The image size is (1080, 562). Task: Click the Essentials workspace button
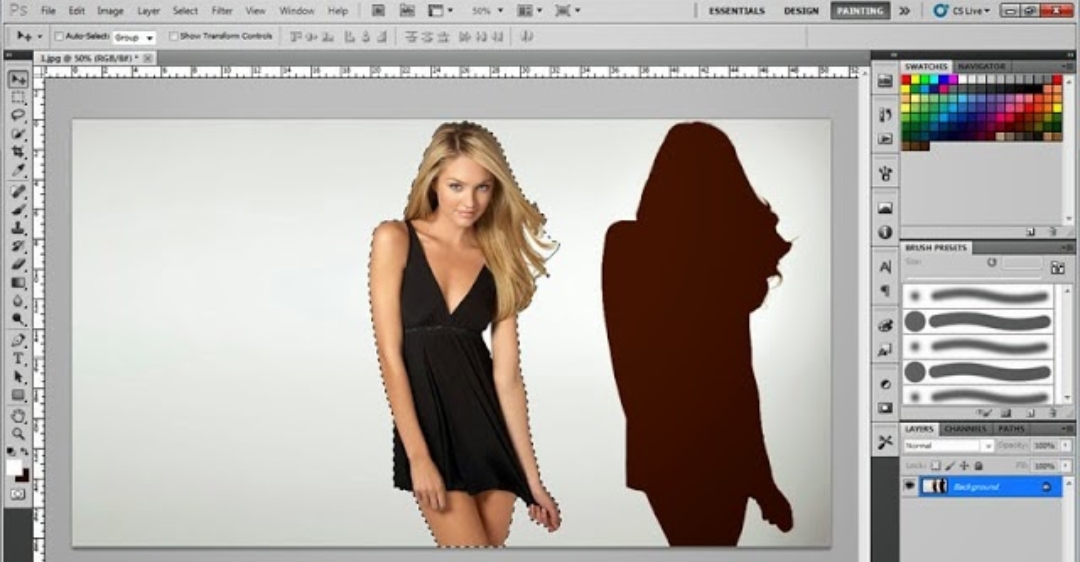pos(736,11)
